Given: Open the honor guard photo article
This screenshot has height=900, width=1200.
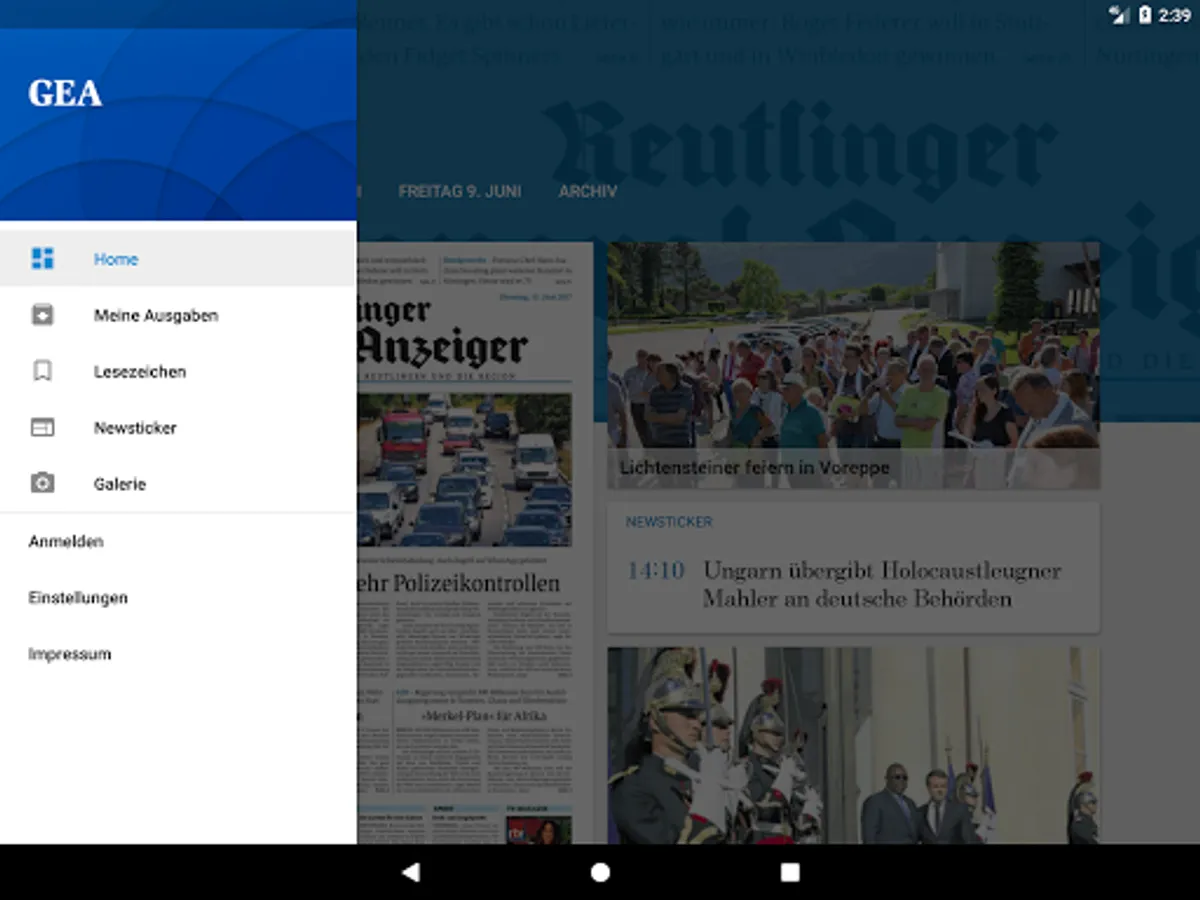Looking at the screenshot, I should pos(853,745).
